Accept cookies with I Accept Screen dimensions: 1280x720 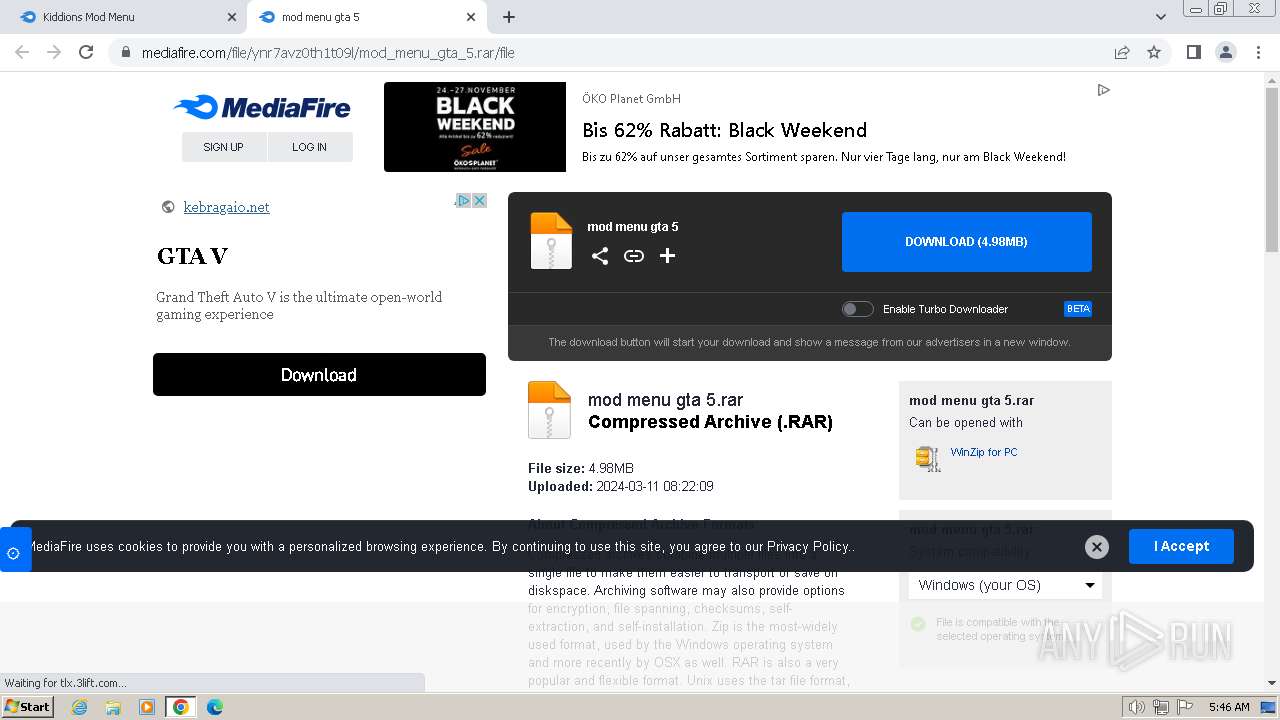tap(1181, 546)
